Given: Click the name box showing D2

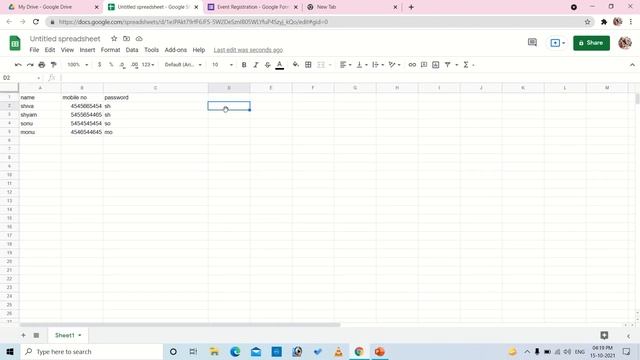Looking at the screenshot, I should tap(20, 78).
